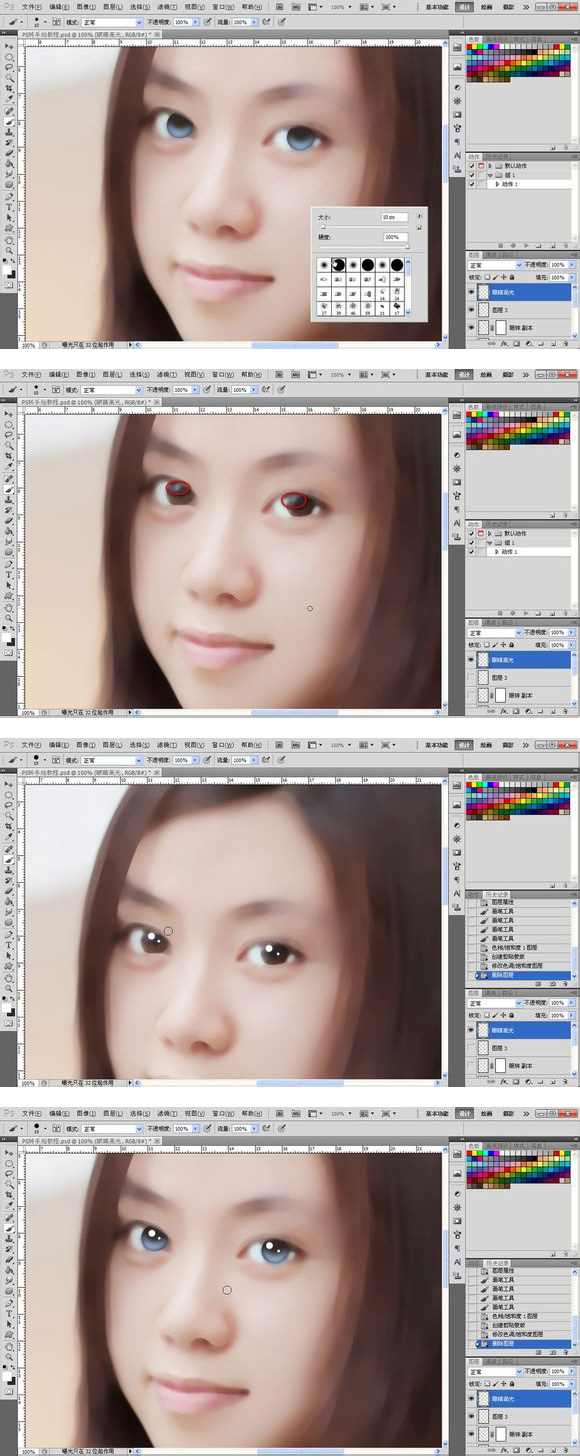Click record button in first screenshot's Actions panel
The width and height of the screenshot is (580, 1456).
[513, 246]
